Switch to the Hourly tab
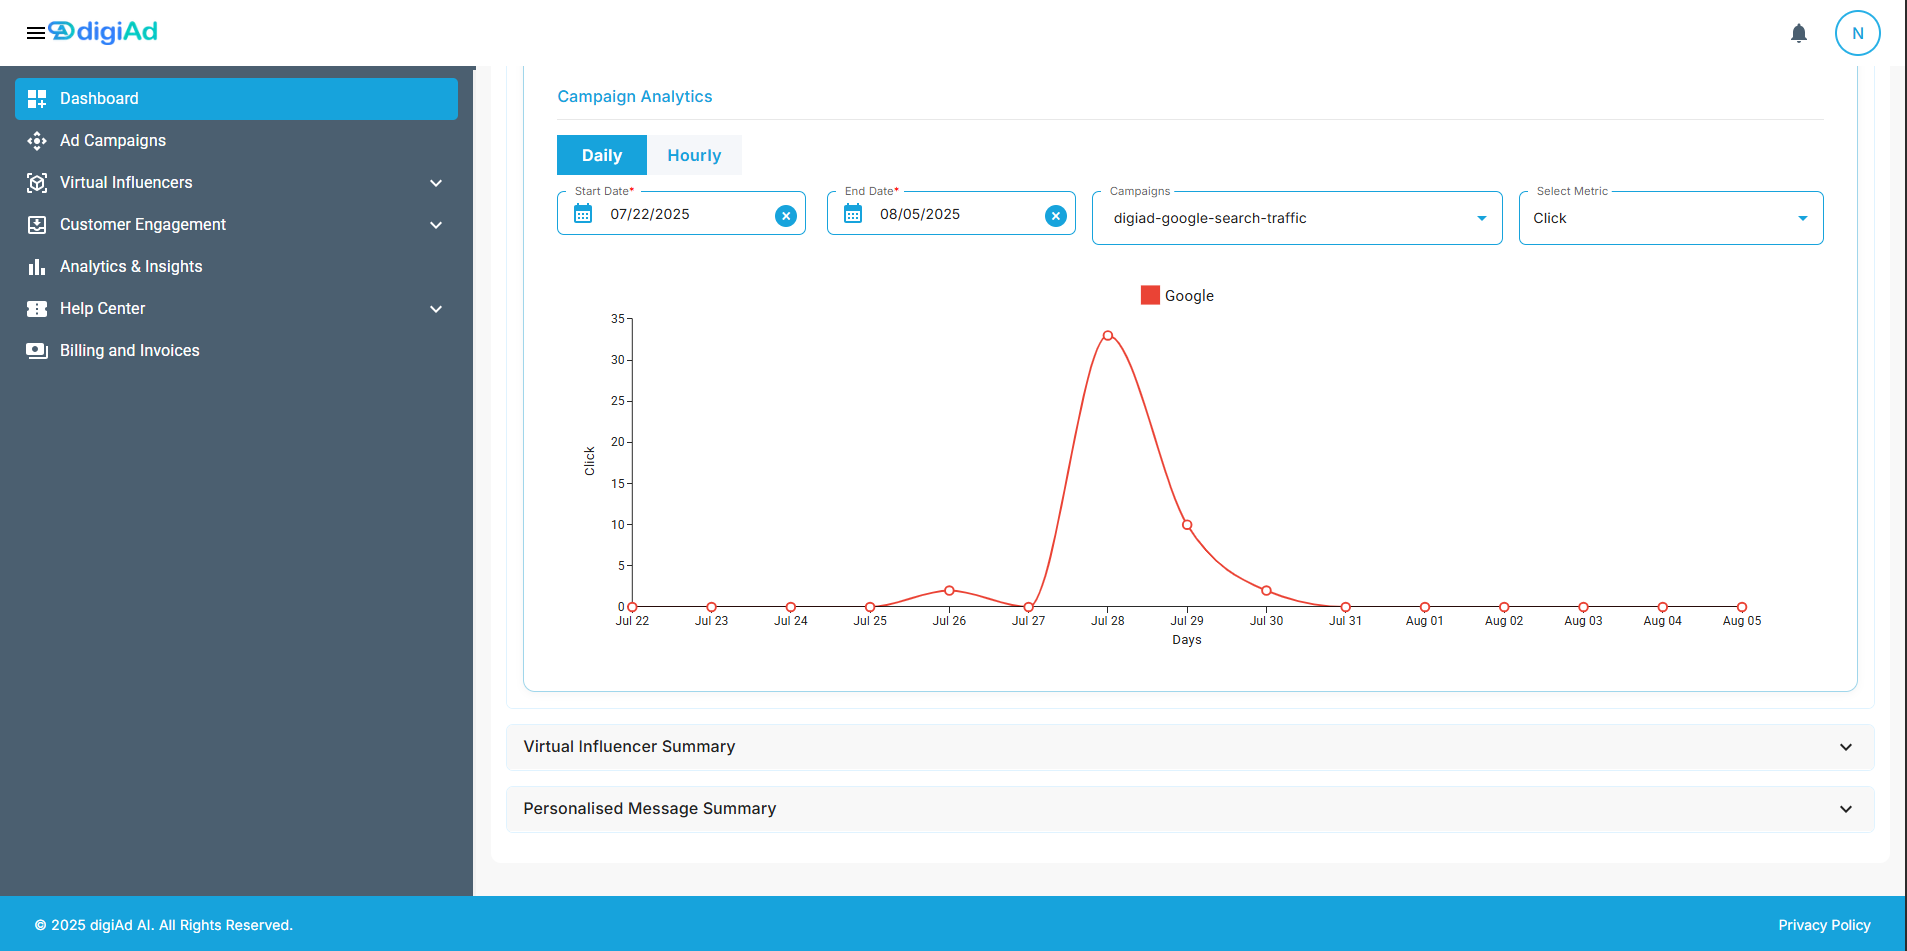This screenshot has height=951, width=1907. (694, 155)
